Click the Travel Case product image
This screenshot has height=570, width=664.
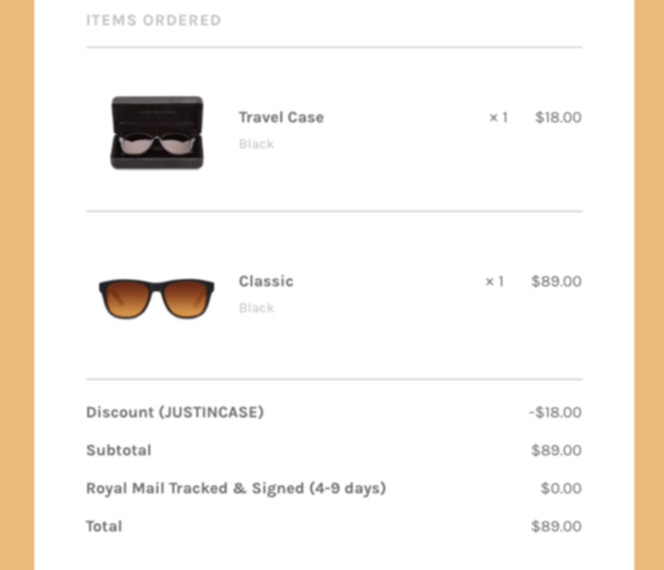157,133
